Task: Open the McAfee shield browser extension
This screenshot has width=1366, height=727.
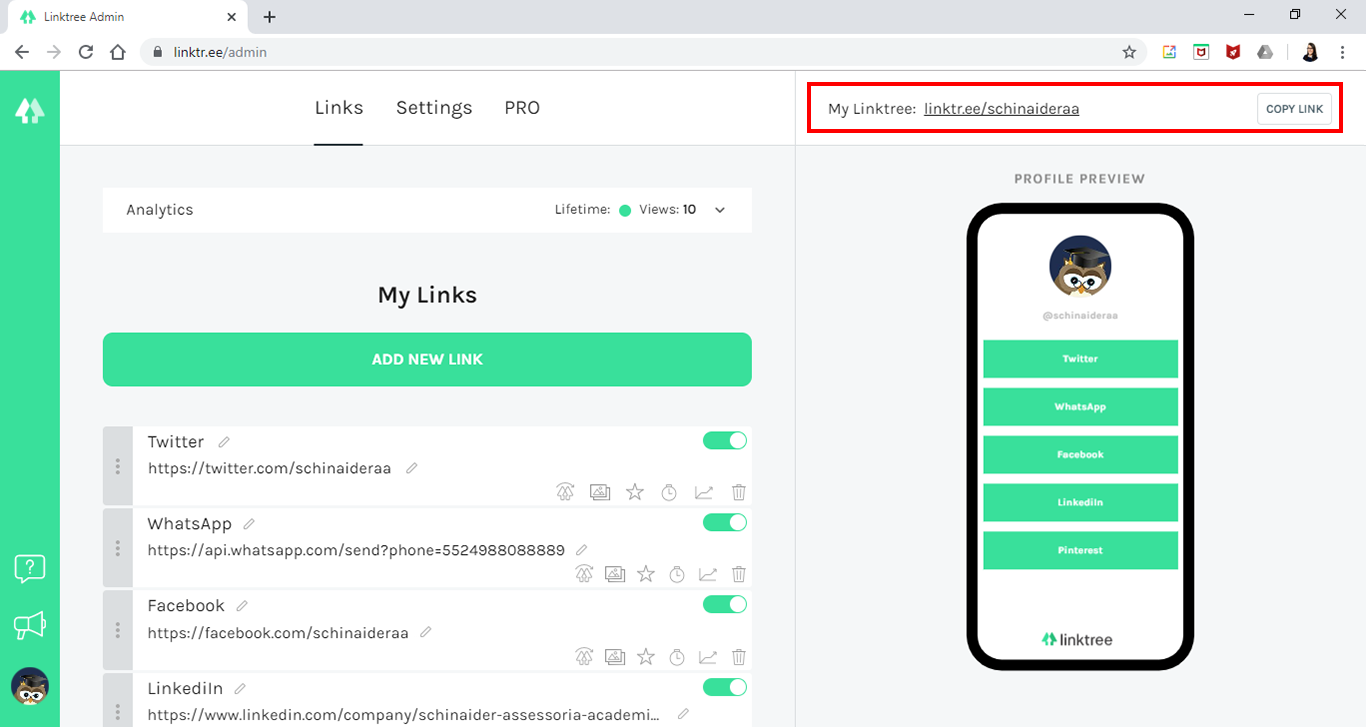Action: pyautogui.click(x=1233, y=52)
